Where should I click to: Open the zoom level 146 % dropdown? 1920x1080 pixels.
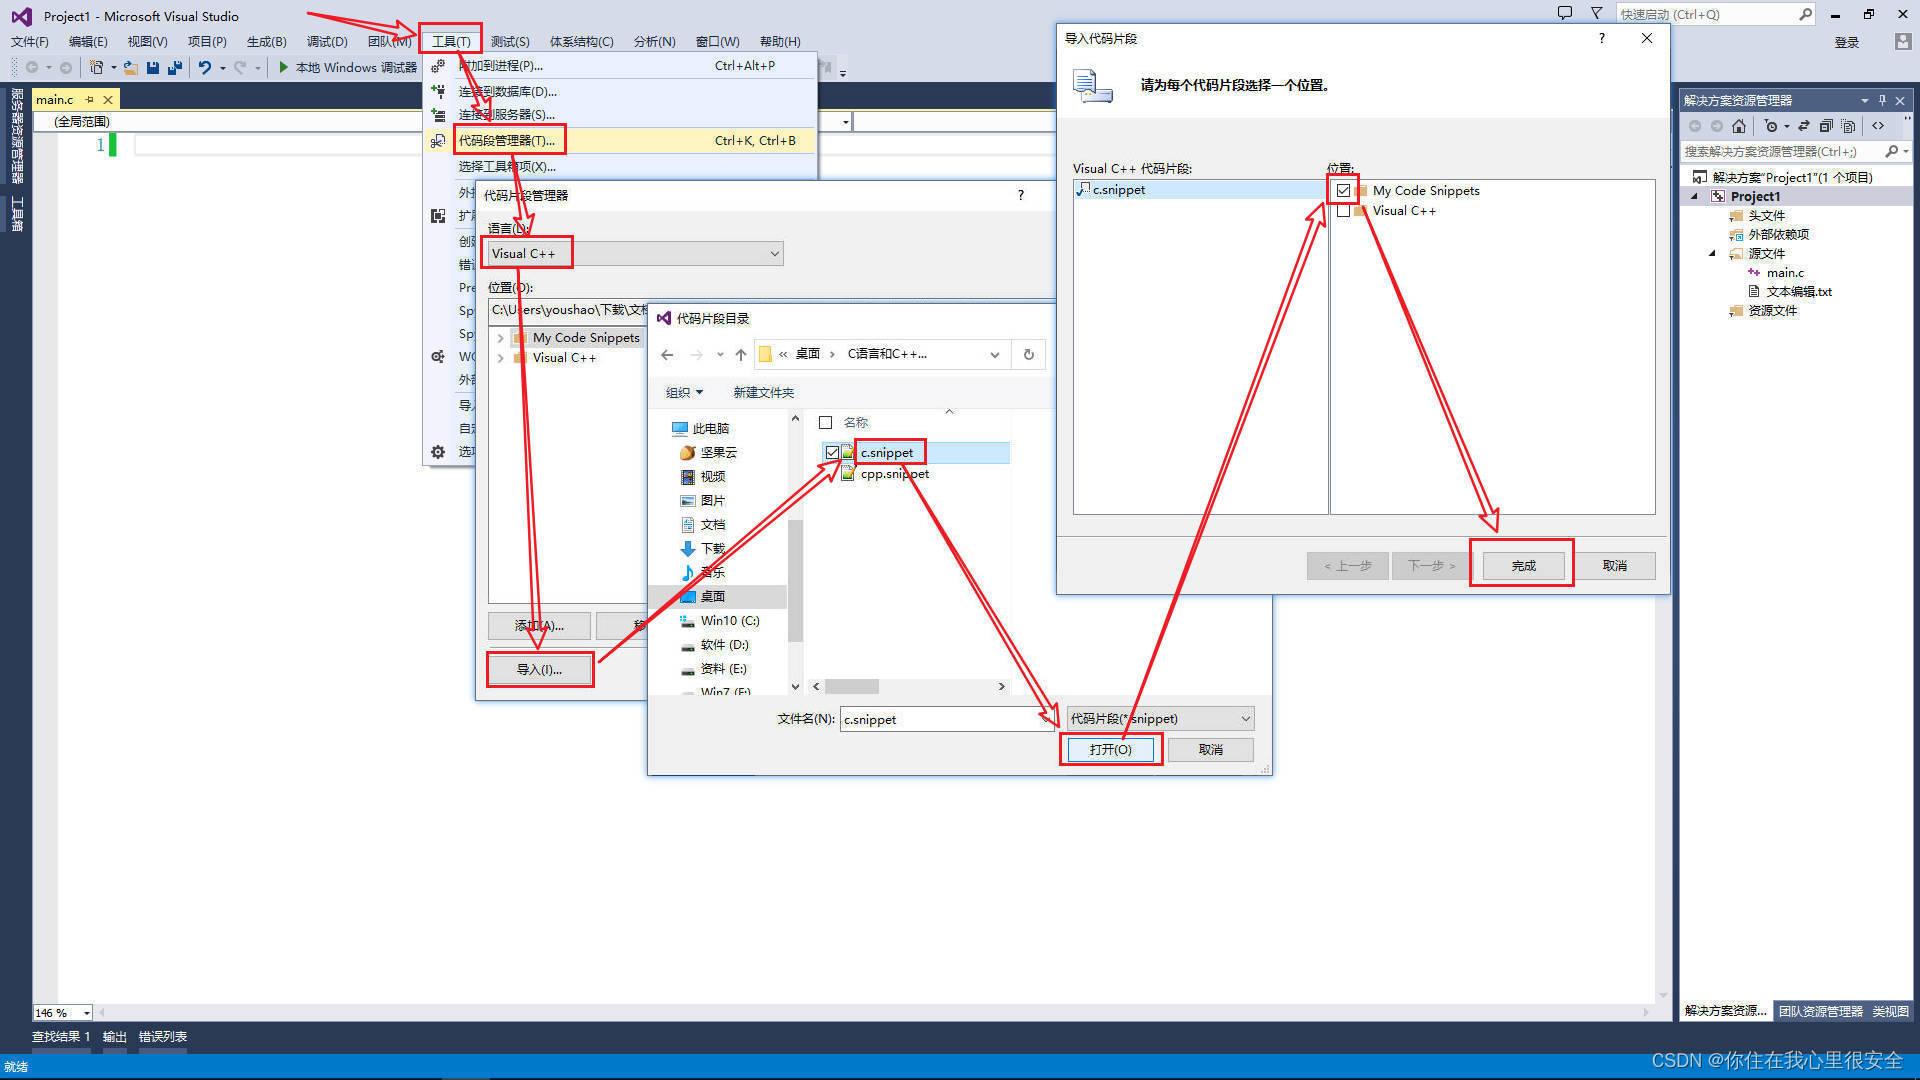click(x=87, y=1013)
